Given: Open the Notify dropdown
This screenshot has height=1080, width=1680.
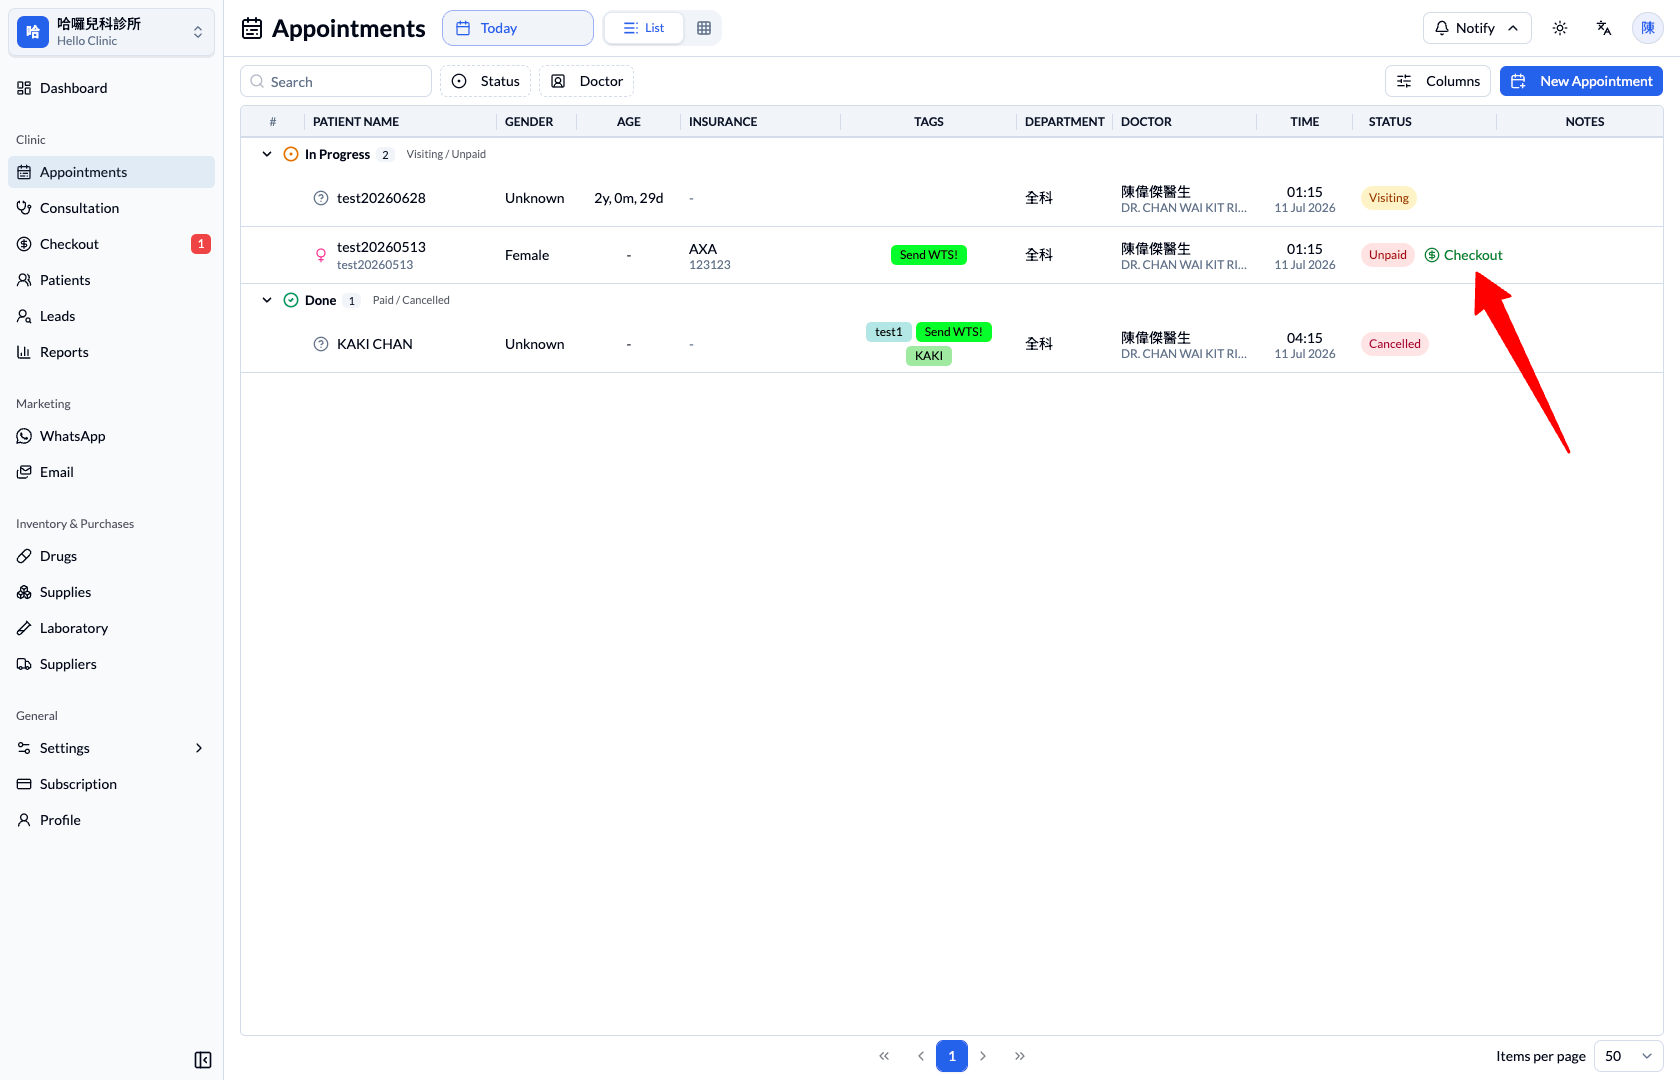Looking at the screenshot, I should pos(1477,28).
